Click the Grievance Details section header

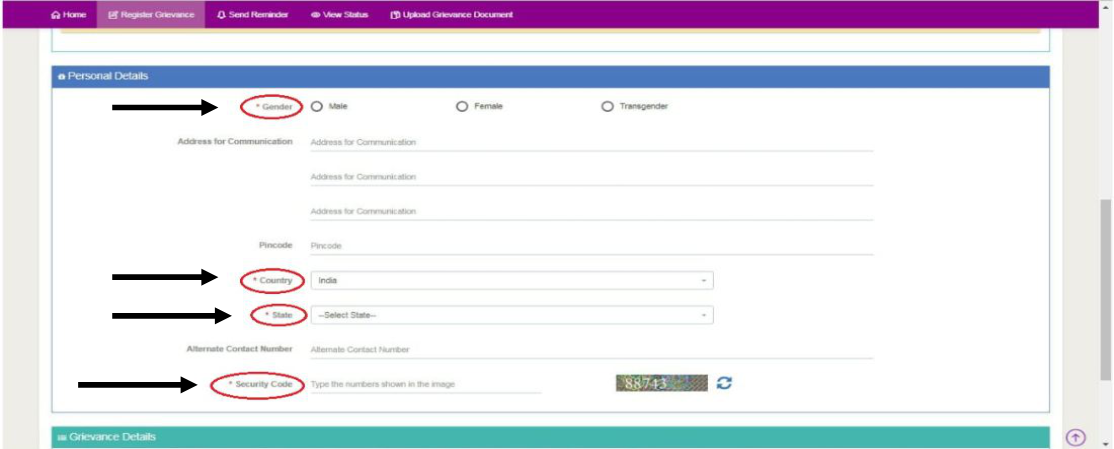(x=550, y=437)
